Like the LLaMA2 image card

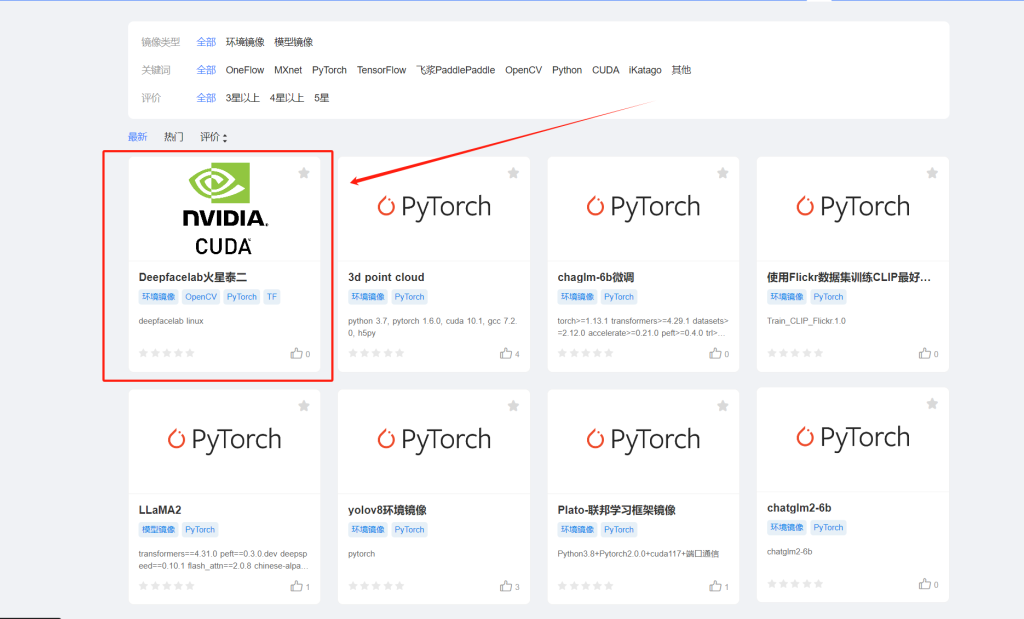coord(296,586)
